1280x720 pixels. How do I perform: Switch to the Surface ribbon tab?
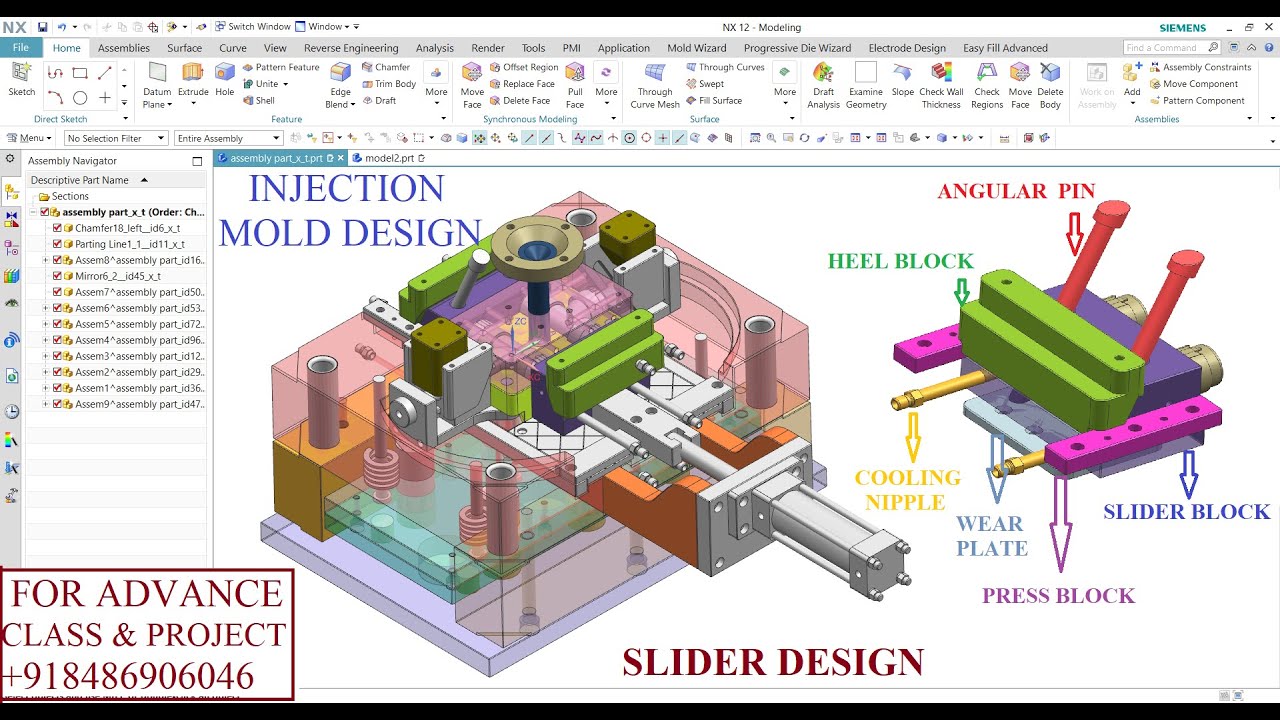point(184,48)
